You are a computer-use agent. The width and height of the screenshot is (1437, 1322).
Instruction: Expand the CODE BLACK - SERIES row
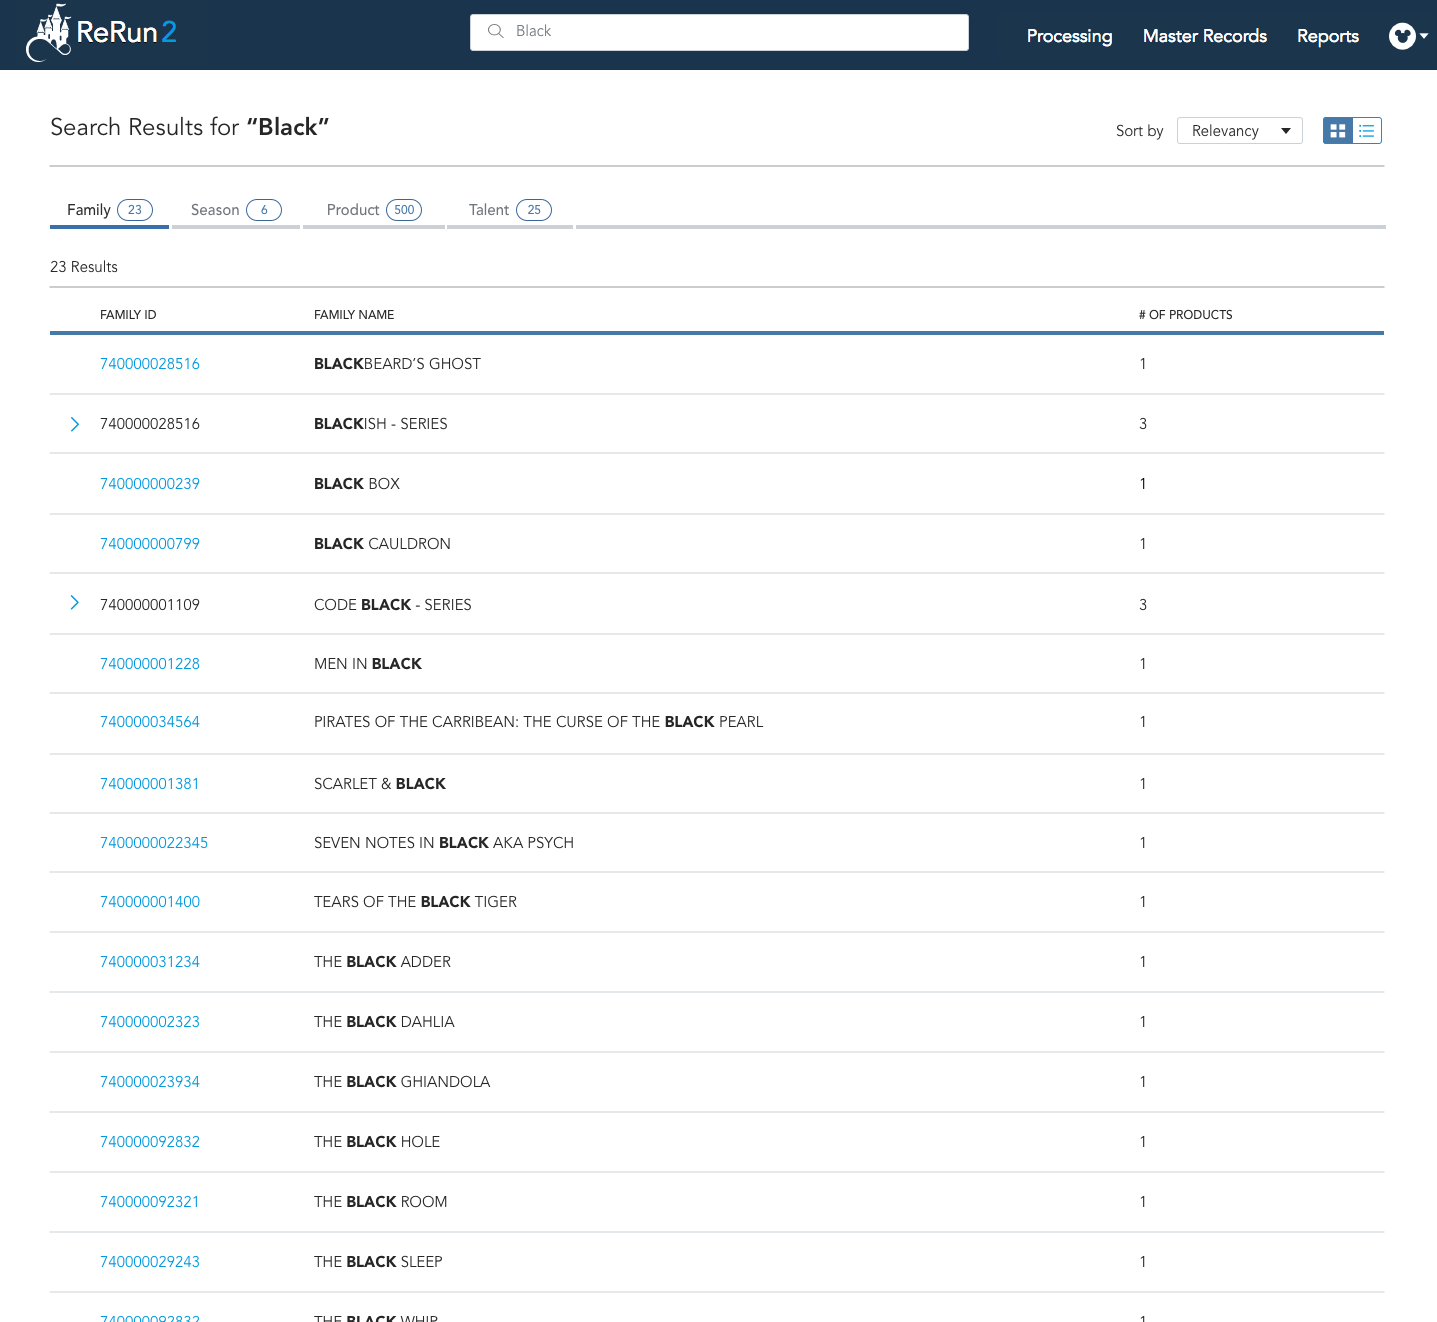point(75,602)
